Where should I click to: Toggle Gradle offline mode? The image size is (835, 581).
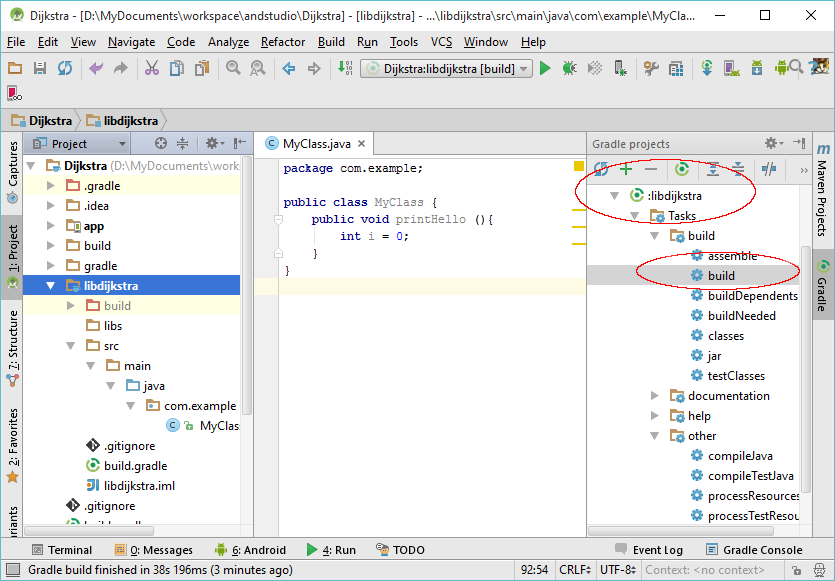pos(769,170)
